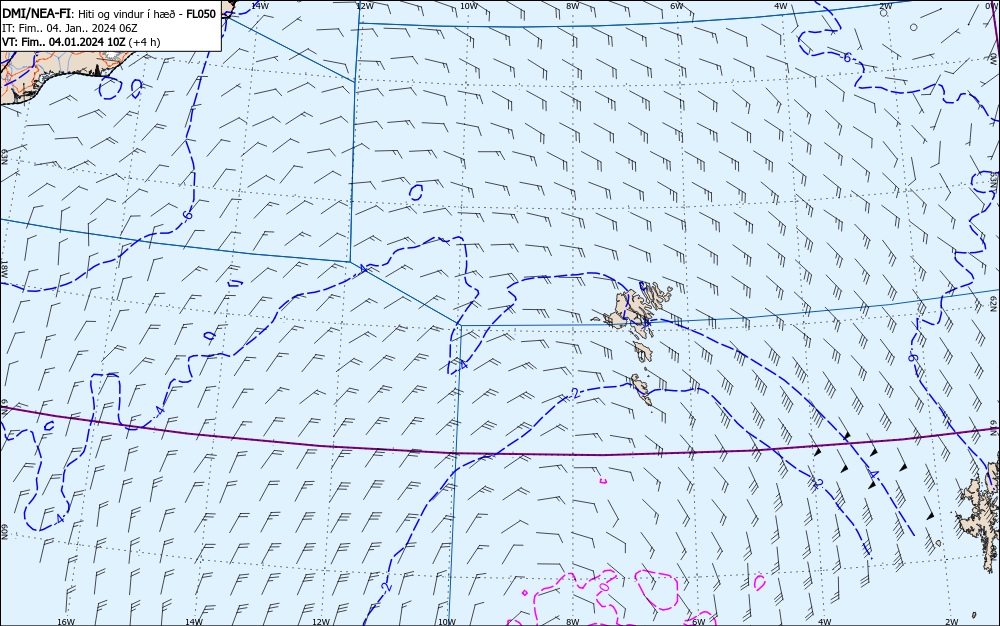Image resolution: width=1000 pixels, height=626 pixels.
Task: Click the valid time '04.01.2024 10Z' text
Action: pyautogui.click(x=87, y=42)
